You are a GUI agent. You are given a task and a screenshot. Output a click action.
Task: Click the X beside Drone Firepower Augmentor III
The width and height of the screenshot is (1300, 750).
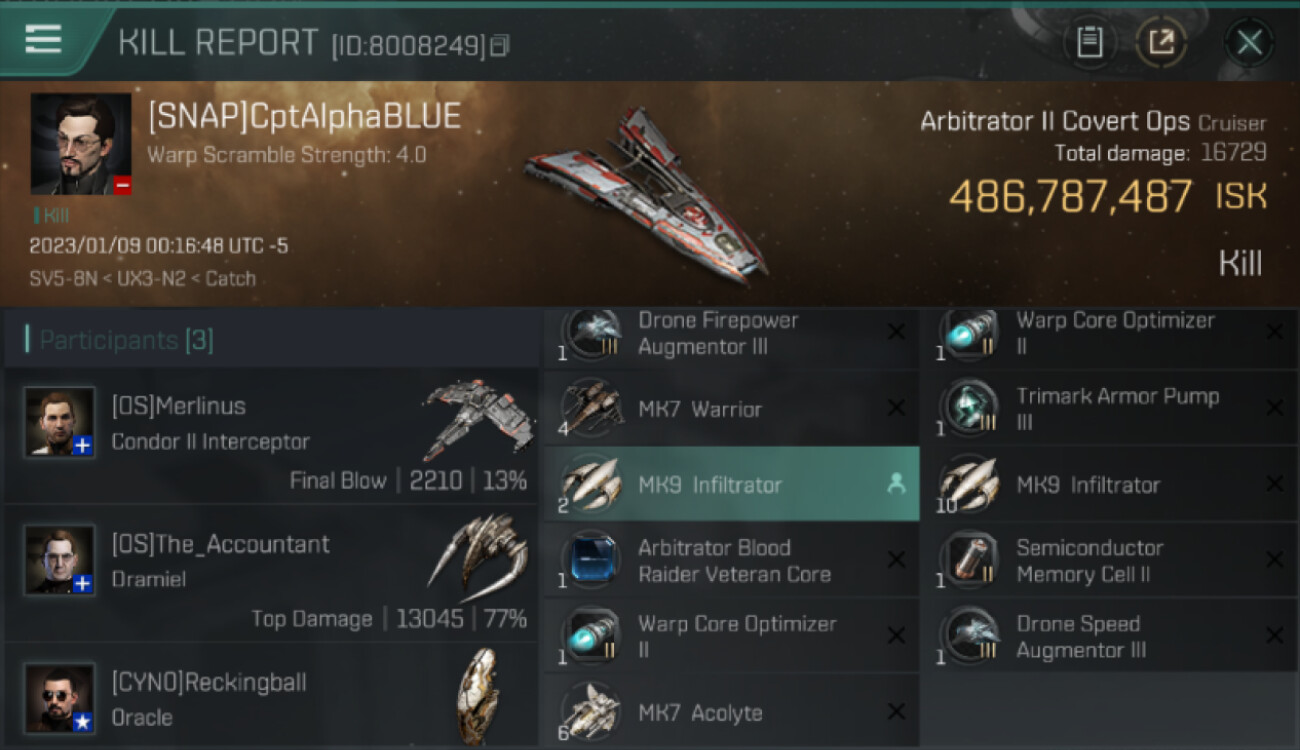896,332
